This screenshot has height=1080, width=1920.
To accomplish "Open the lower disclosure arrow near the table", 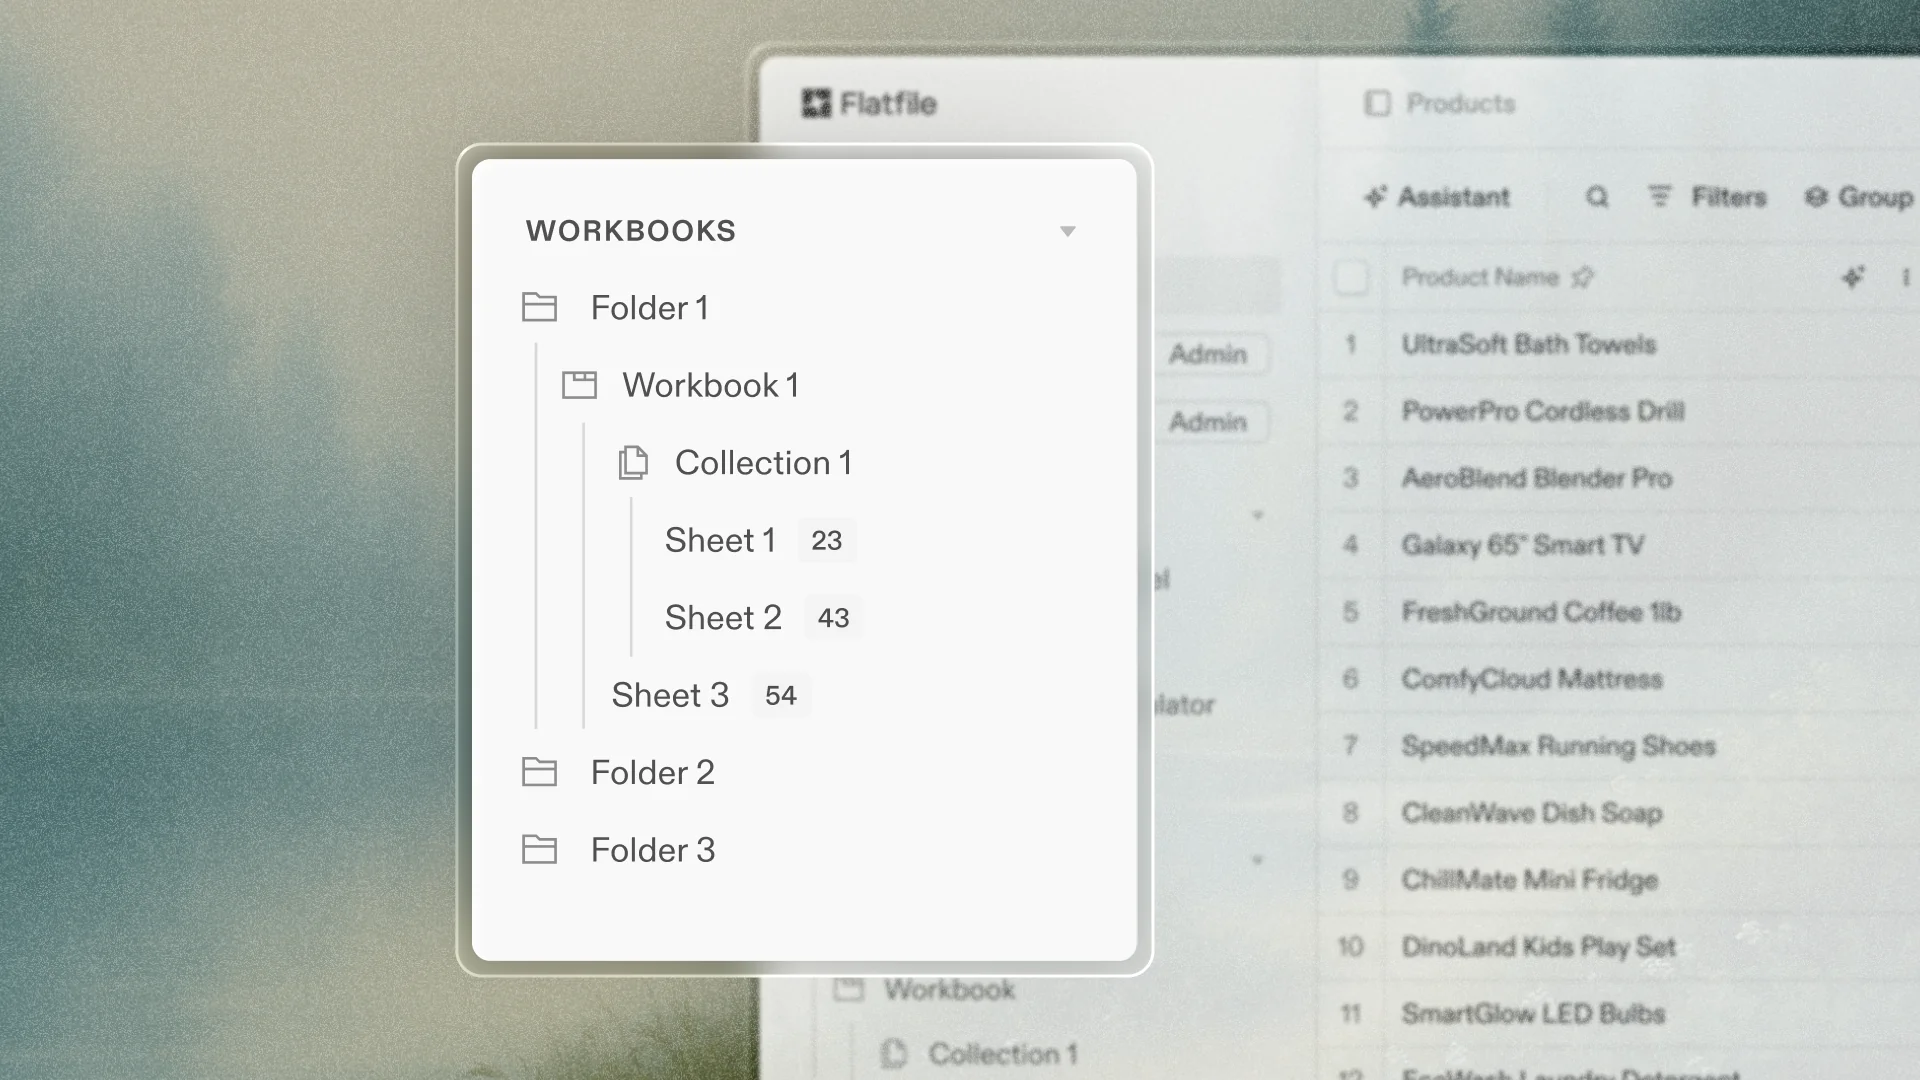I will 1258,858.
